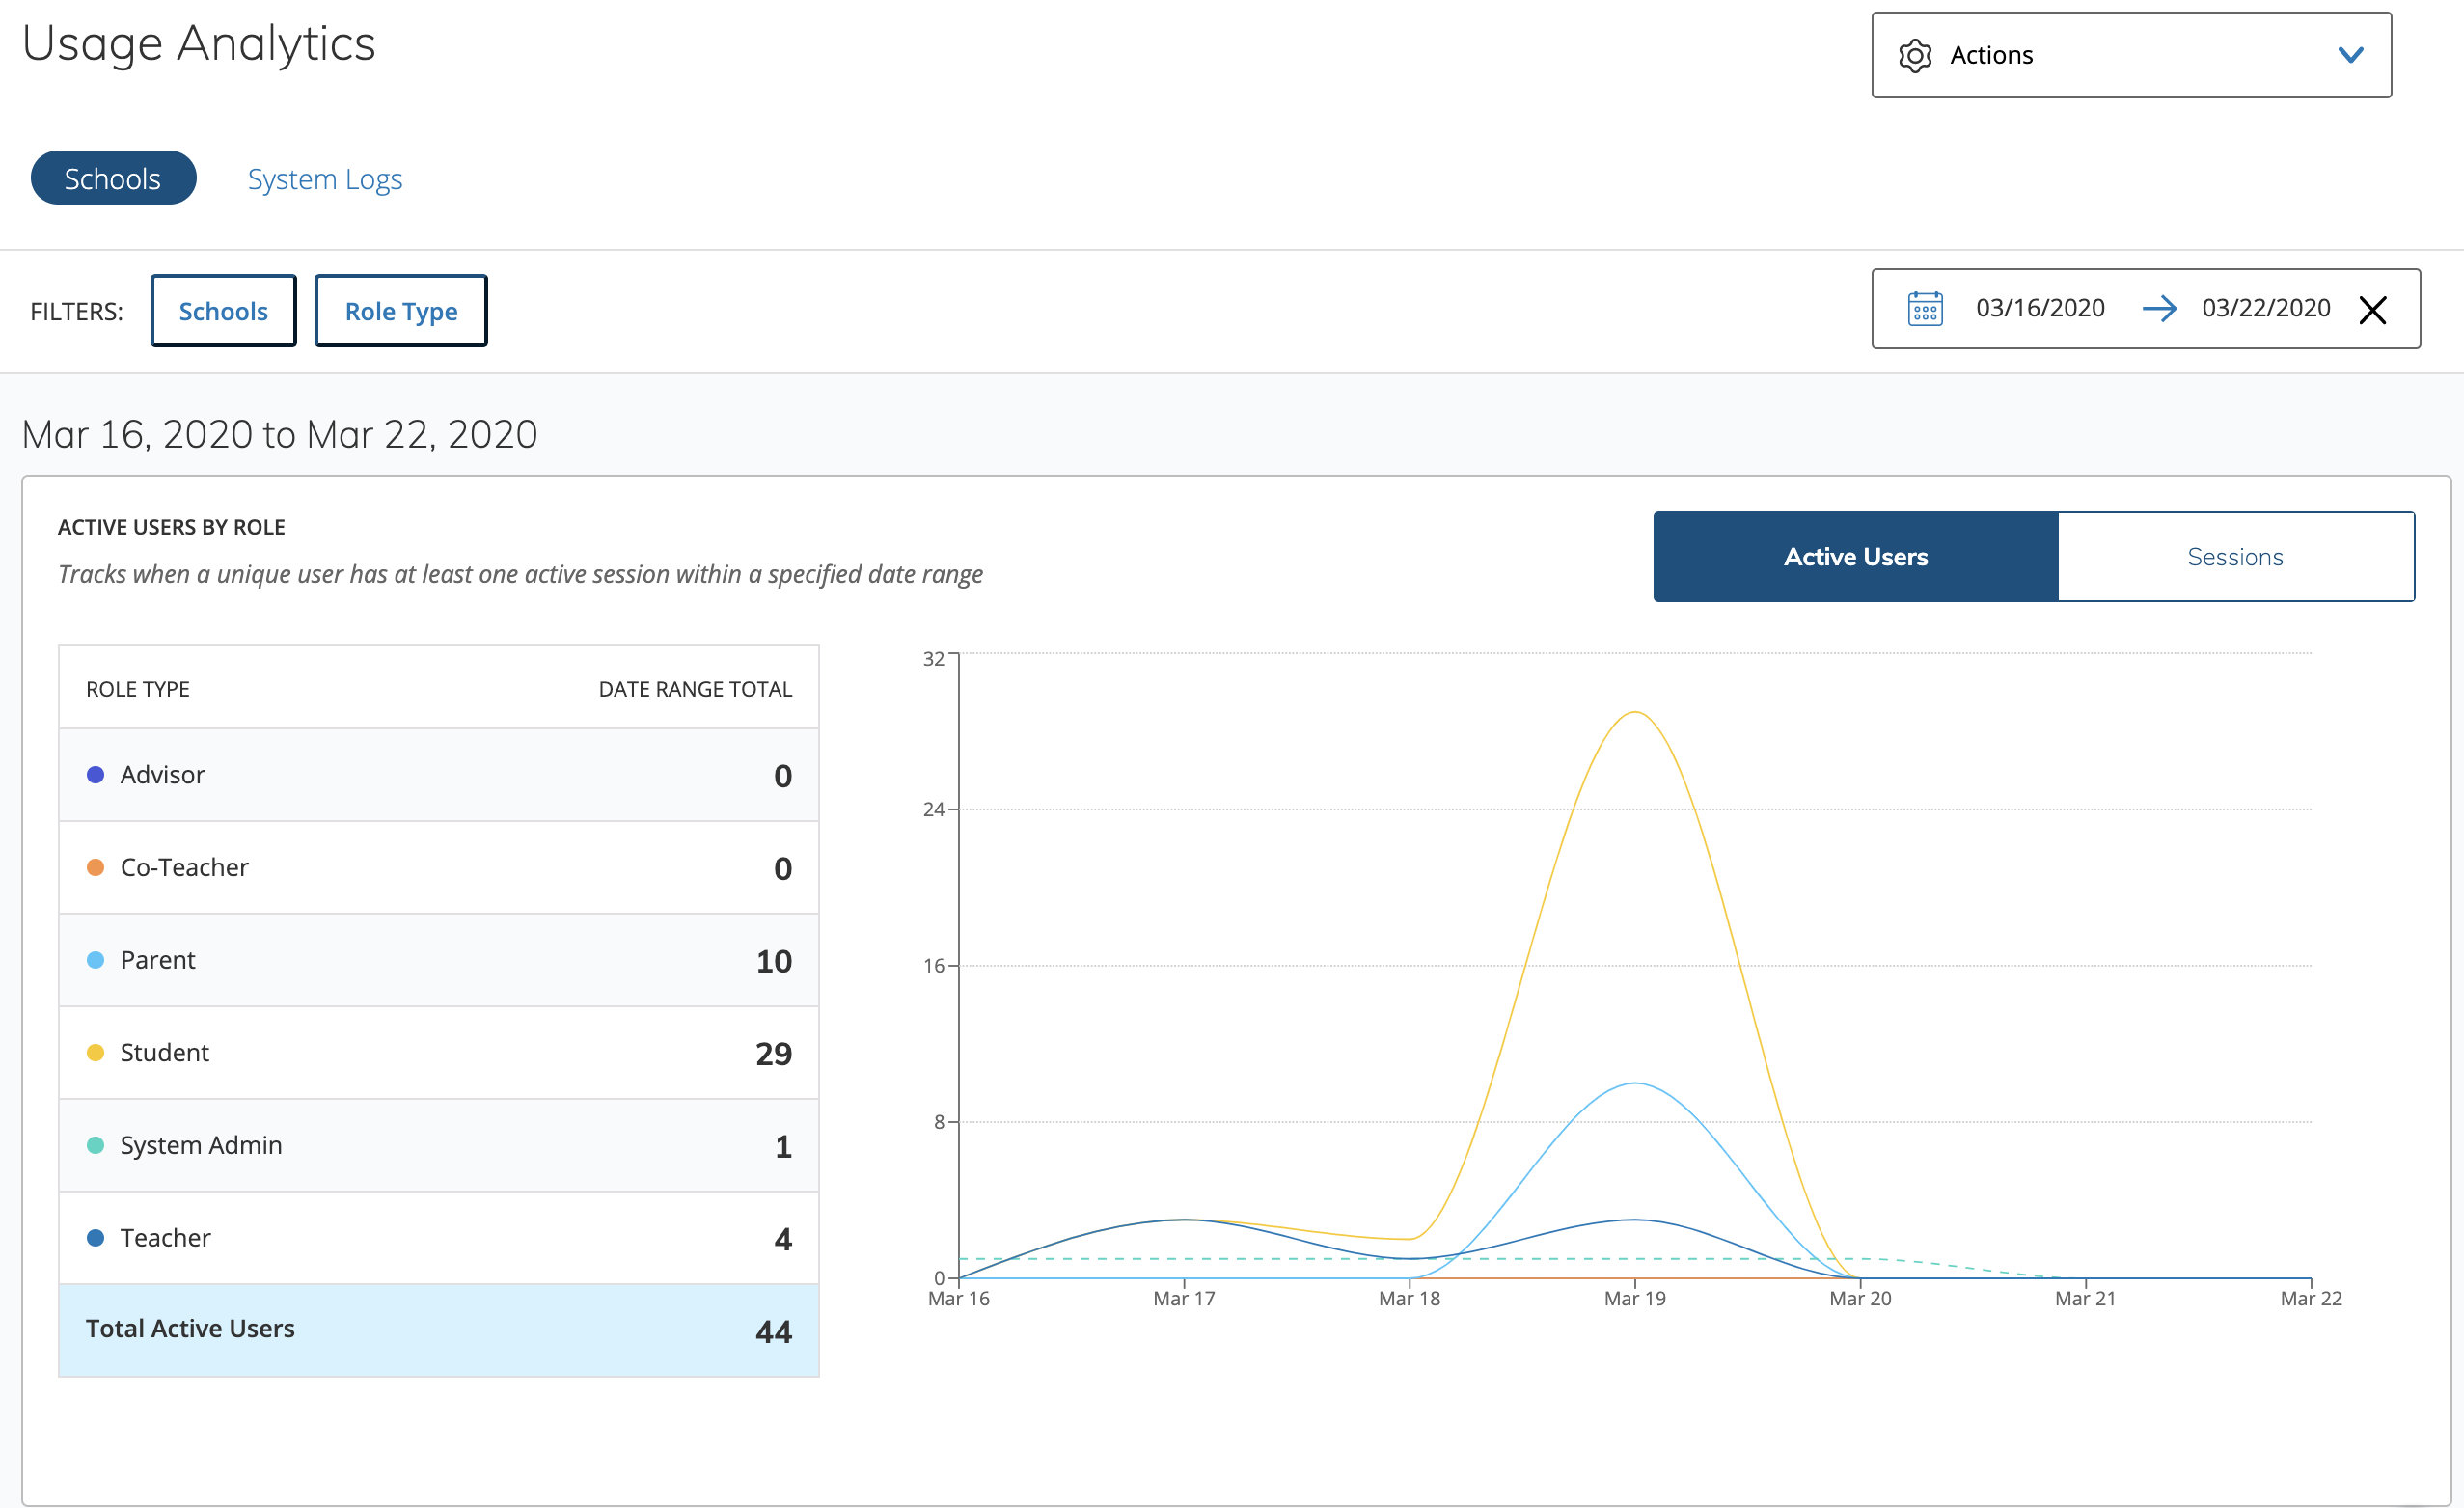Screen dimensions: 2464x1508
Task: Click the Advisor purple color dot
Action: 96,775
